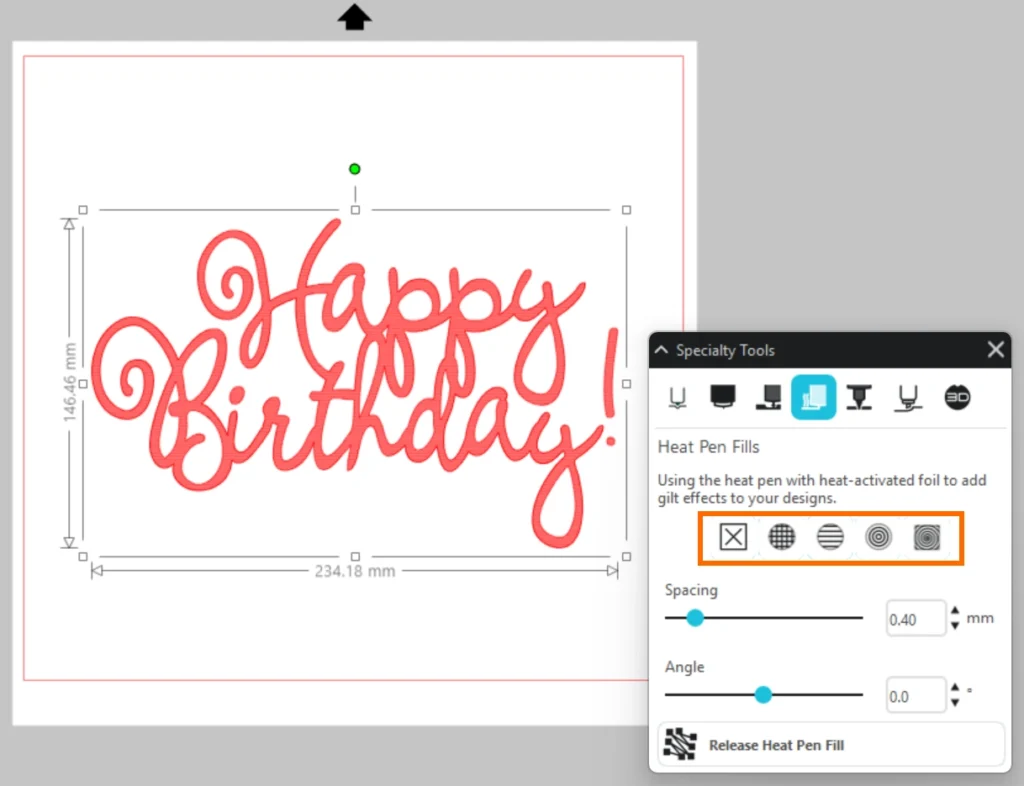
Task: Apply the square spiral fill pattern
Action: click(927, 538)
